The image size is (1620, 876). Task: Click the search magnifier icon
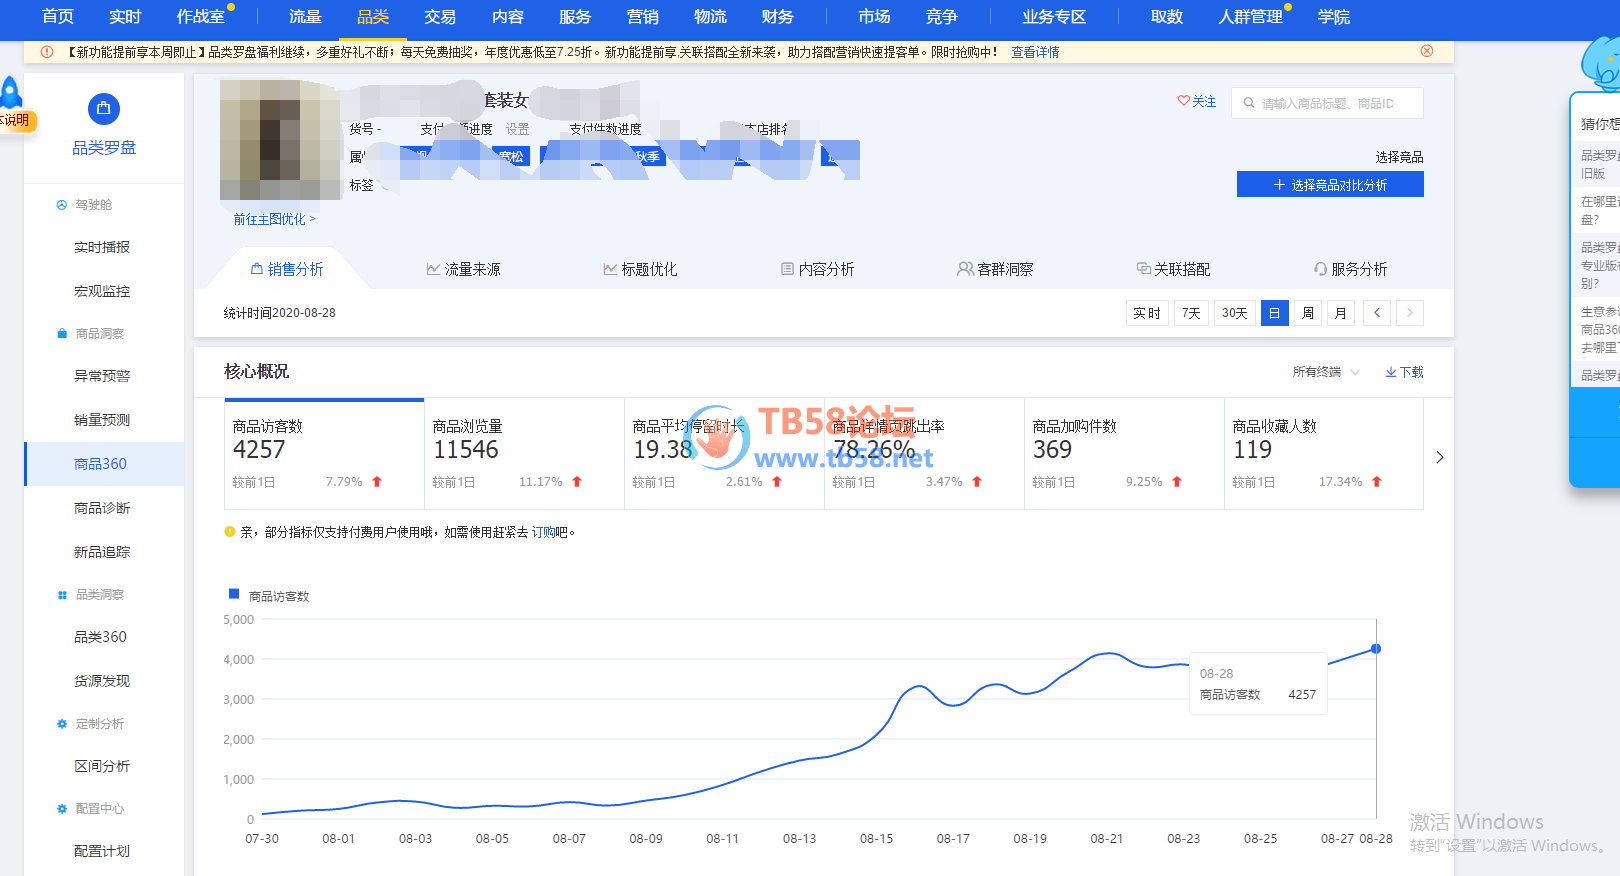coord(1249,103)
